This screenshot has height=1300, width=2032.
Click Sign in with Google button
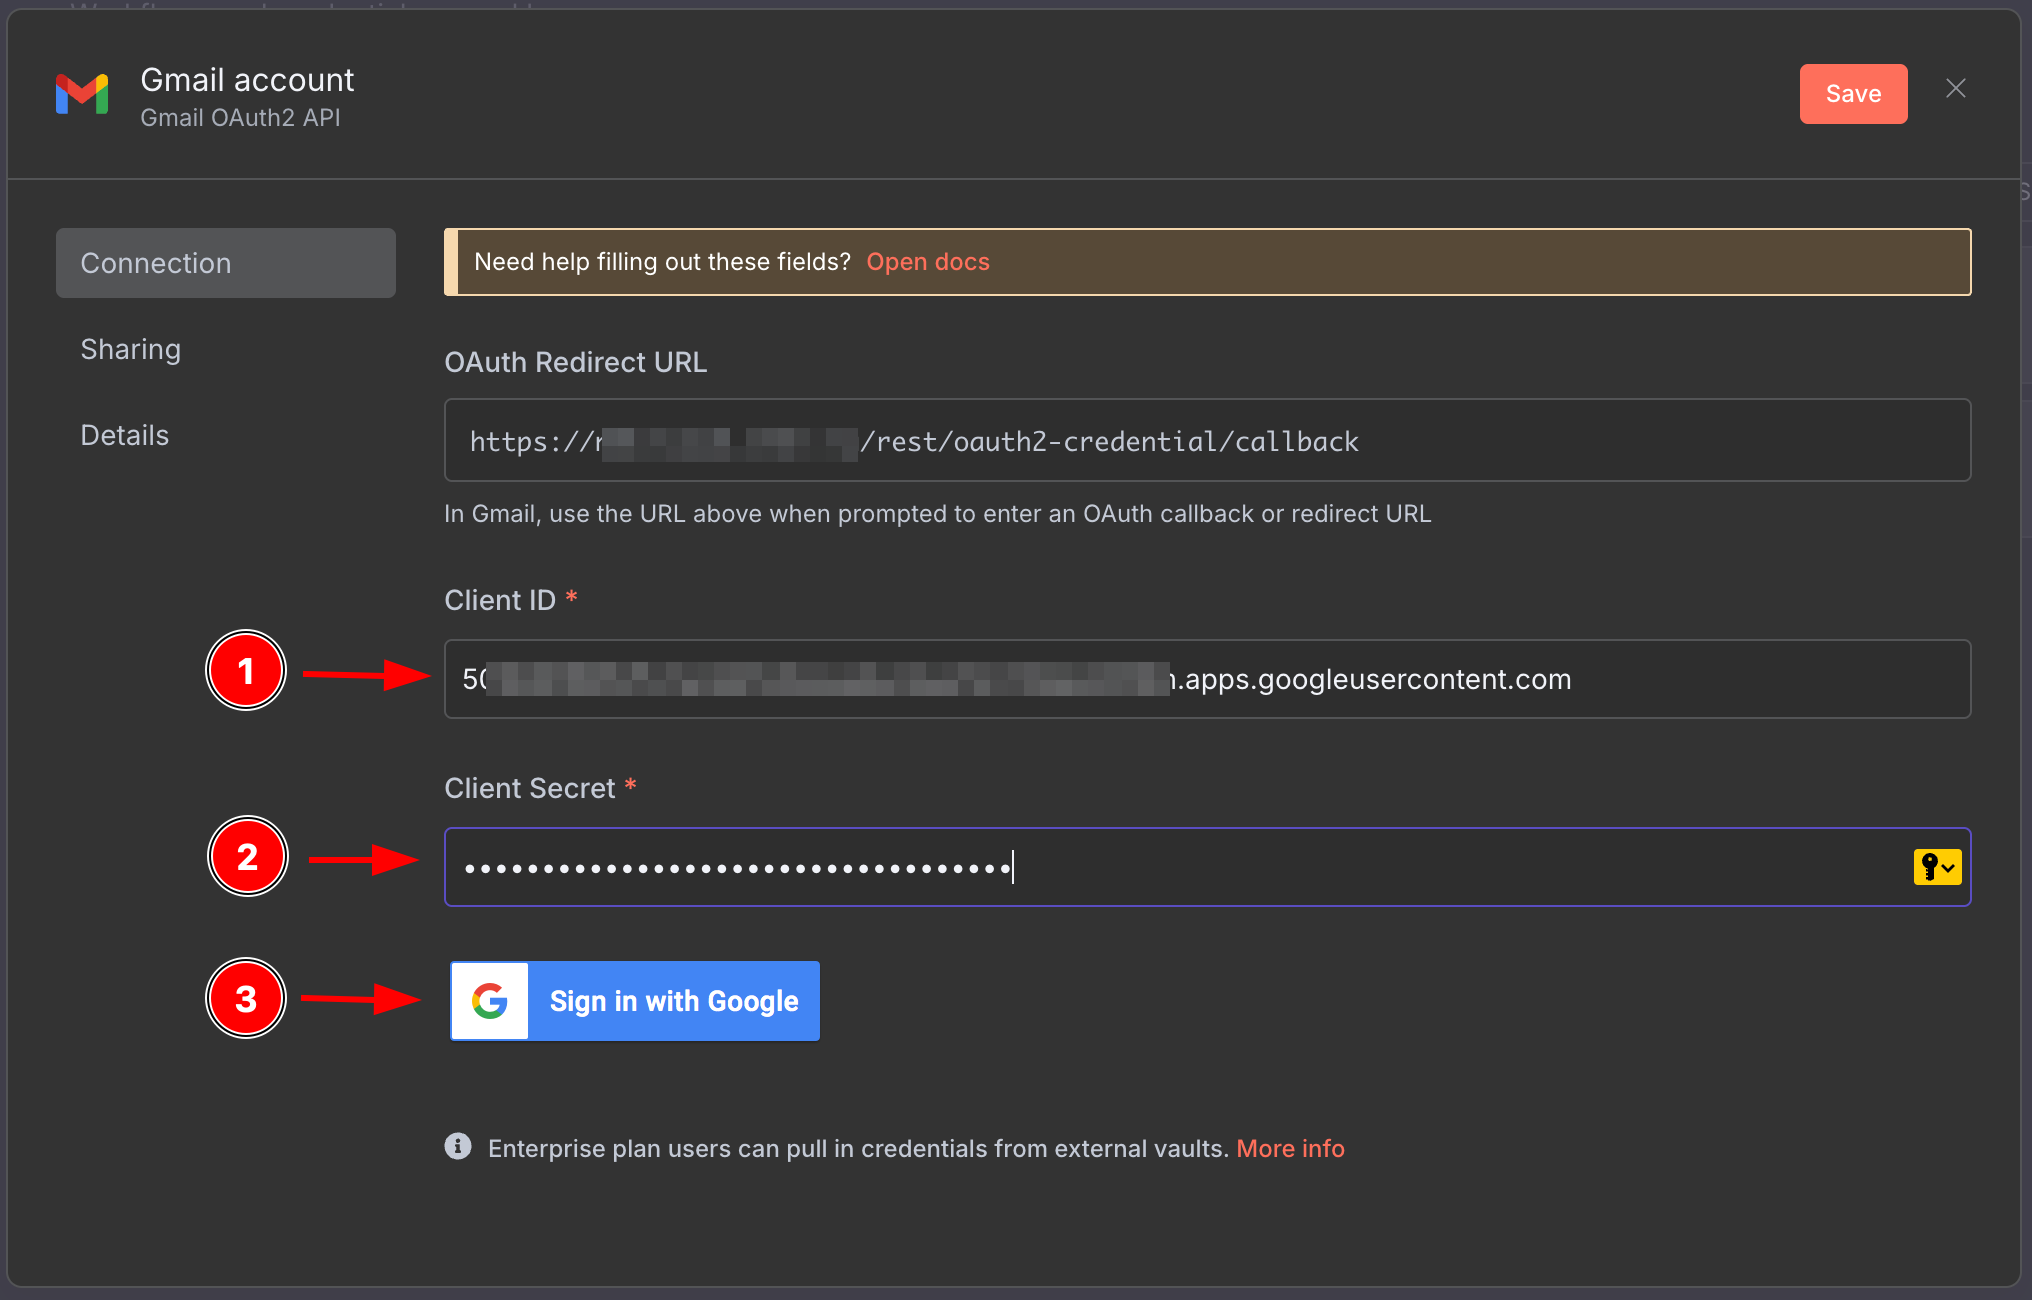click(635, 1001)
